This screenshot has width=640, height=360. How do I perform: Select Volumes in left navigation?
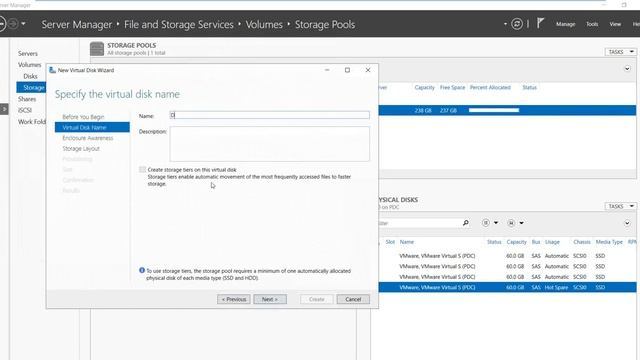pos(29,65)
